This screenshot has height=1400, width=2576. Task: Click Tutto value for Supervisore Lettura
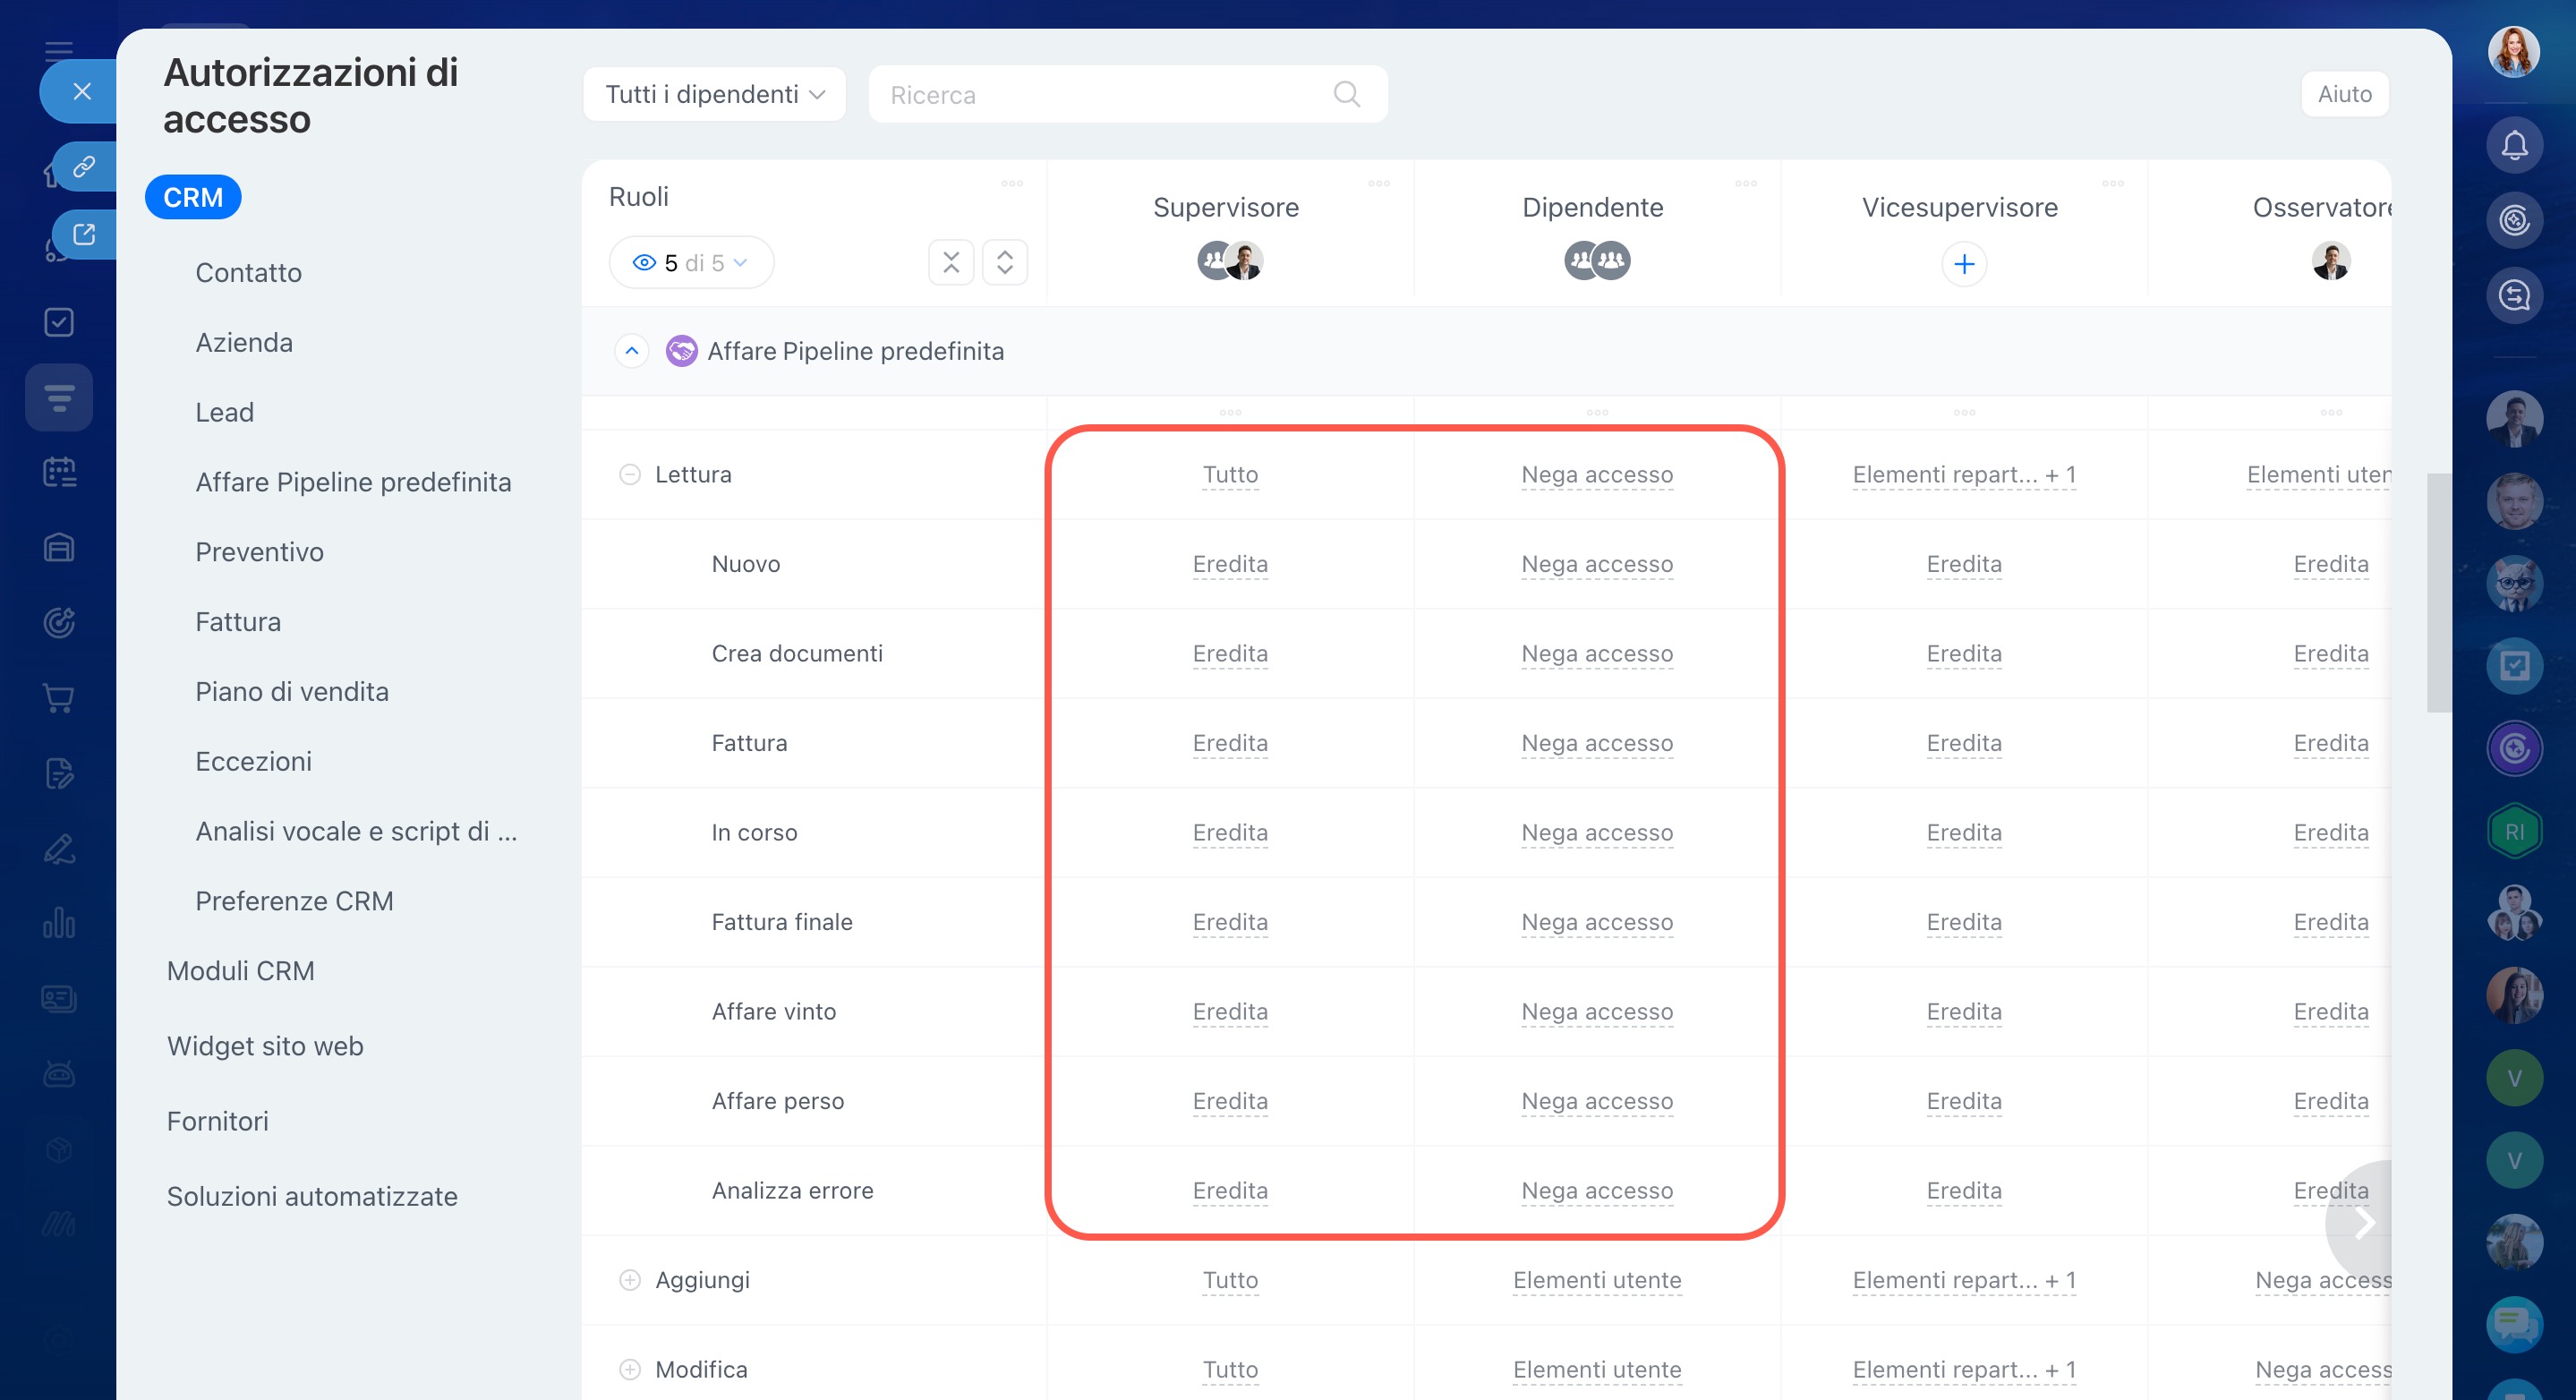coord(1229,474)
